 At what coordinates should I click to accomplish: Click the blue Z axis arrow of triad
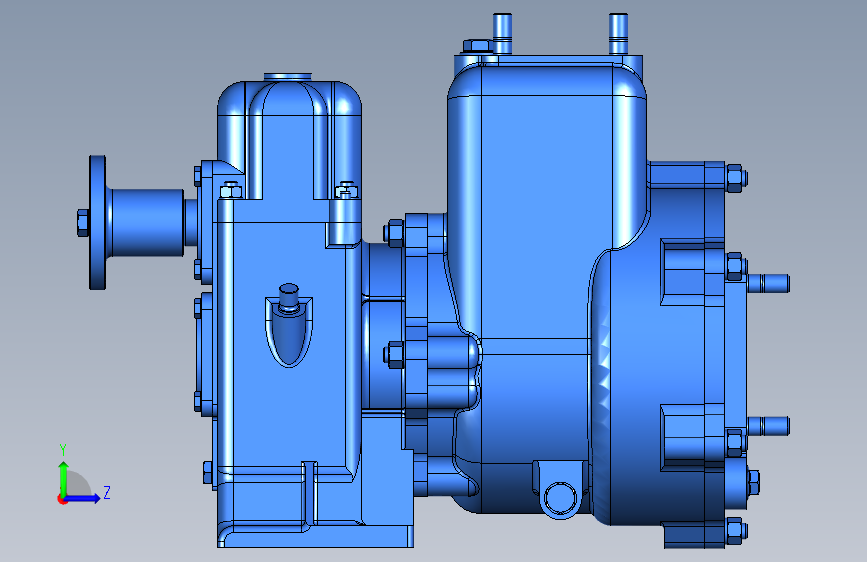tap(83, 498)
